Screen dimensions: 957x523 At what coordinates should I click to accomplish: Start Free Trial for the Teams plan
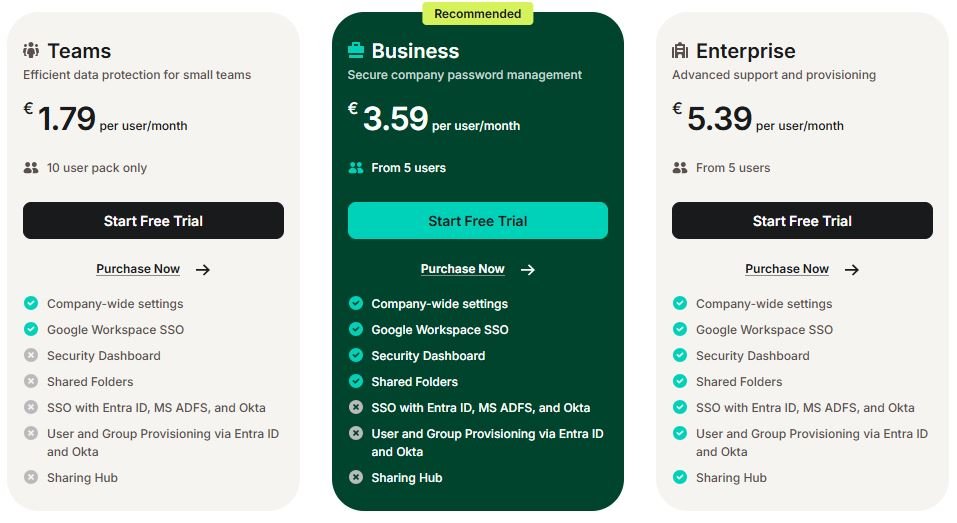tap(153, 220)
